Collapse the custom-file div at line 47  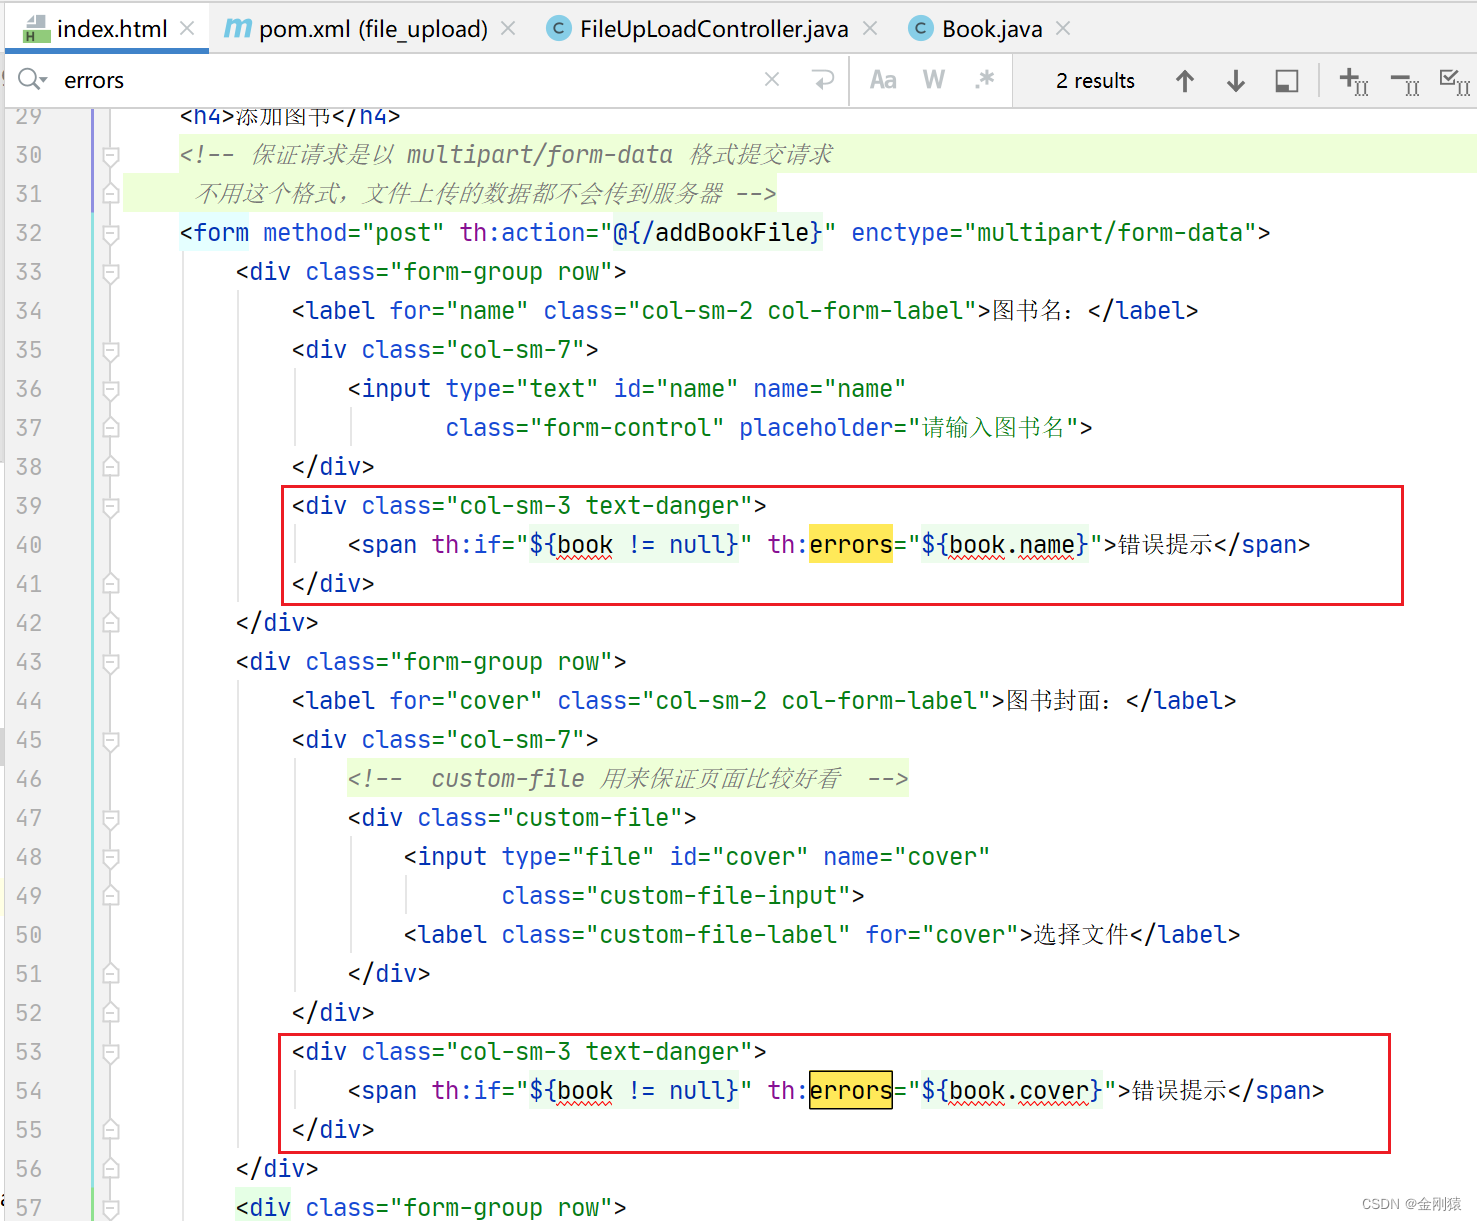[x=111, y=818]
